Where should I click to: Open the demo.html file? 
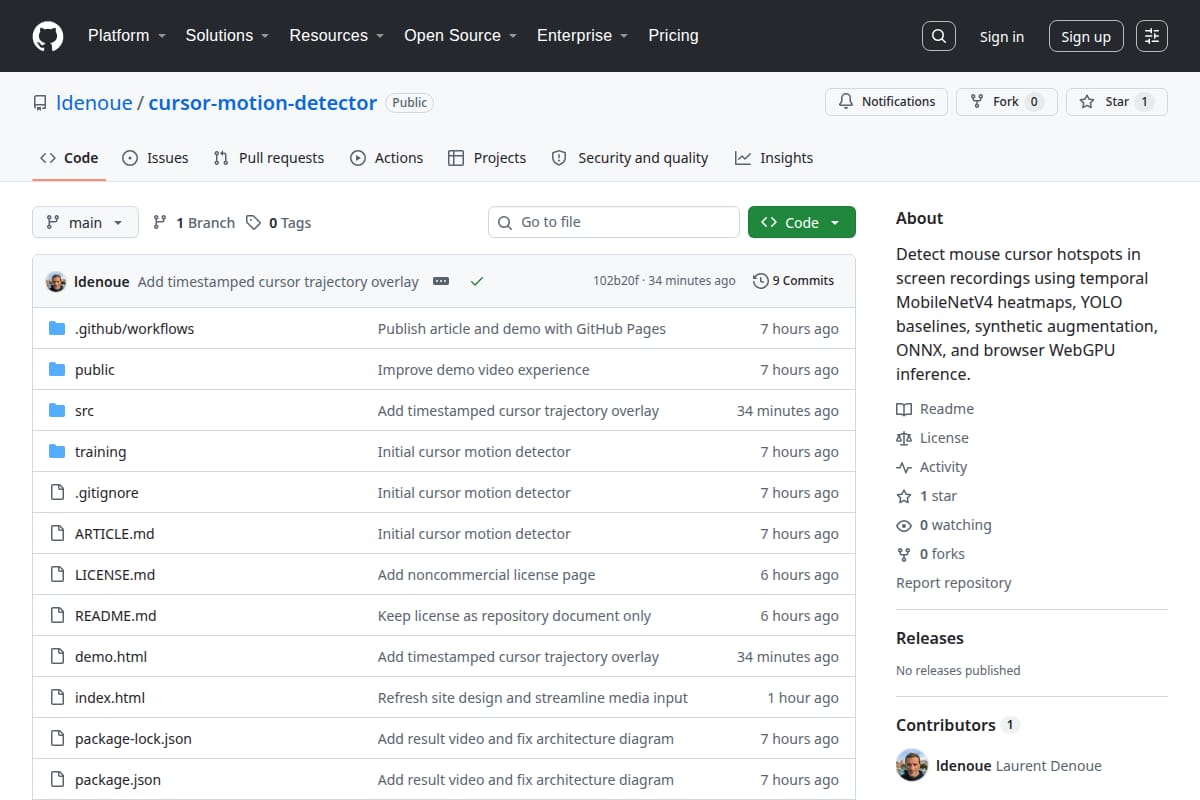click(x=111, y=657)
